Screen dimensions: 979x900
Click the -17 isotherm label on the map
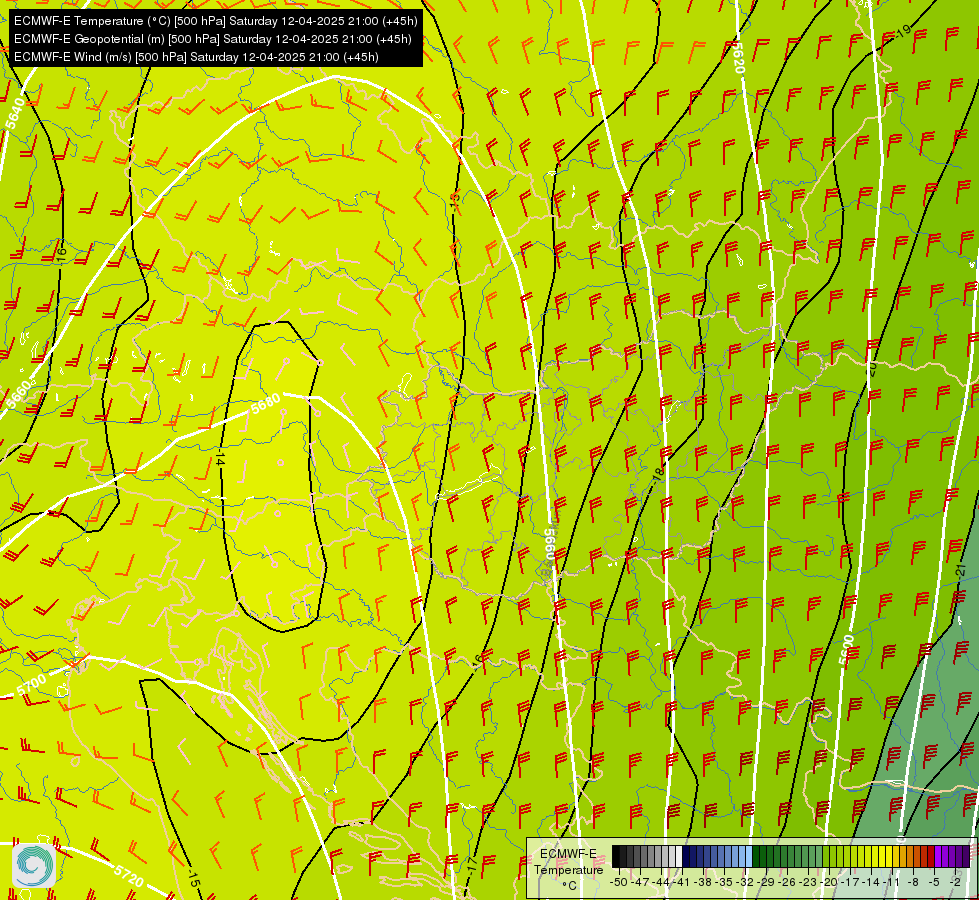click(x=473, y=866)
